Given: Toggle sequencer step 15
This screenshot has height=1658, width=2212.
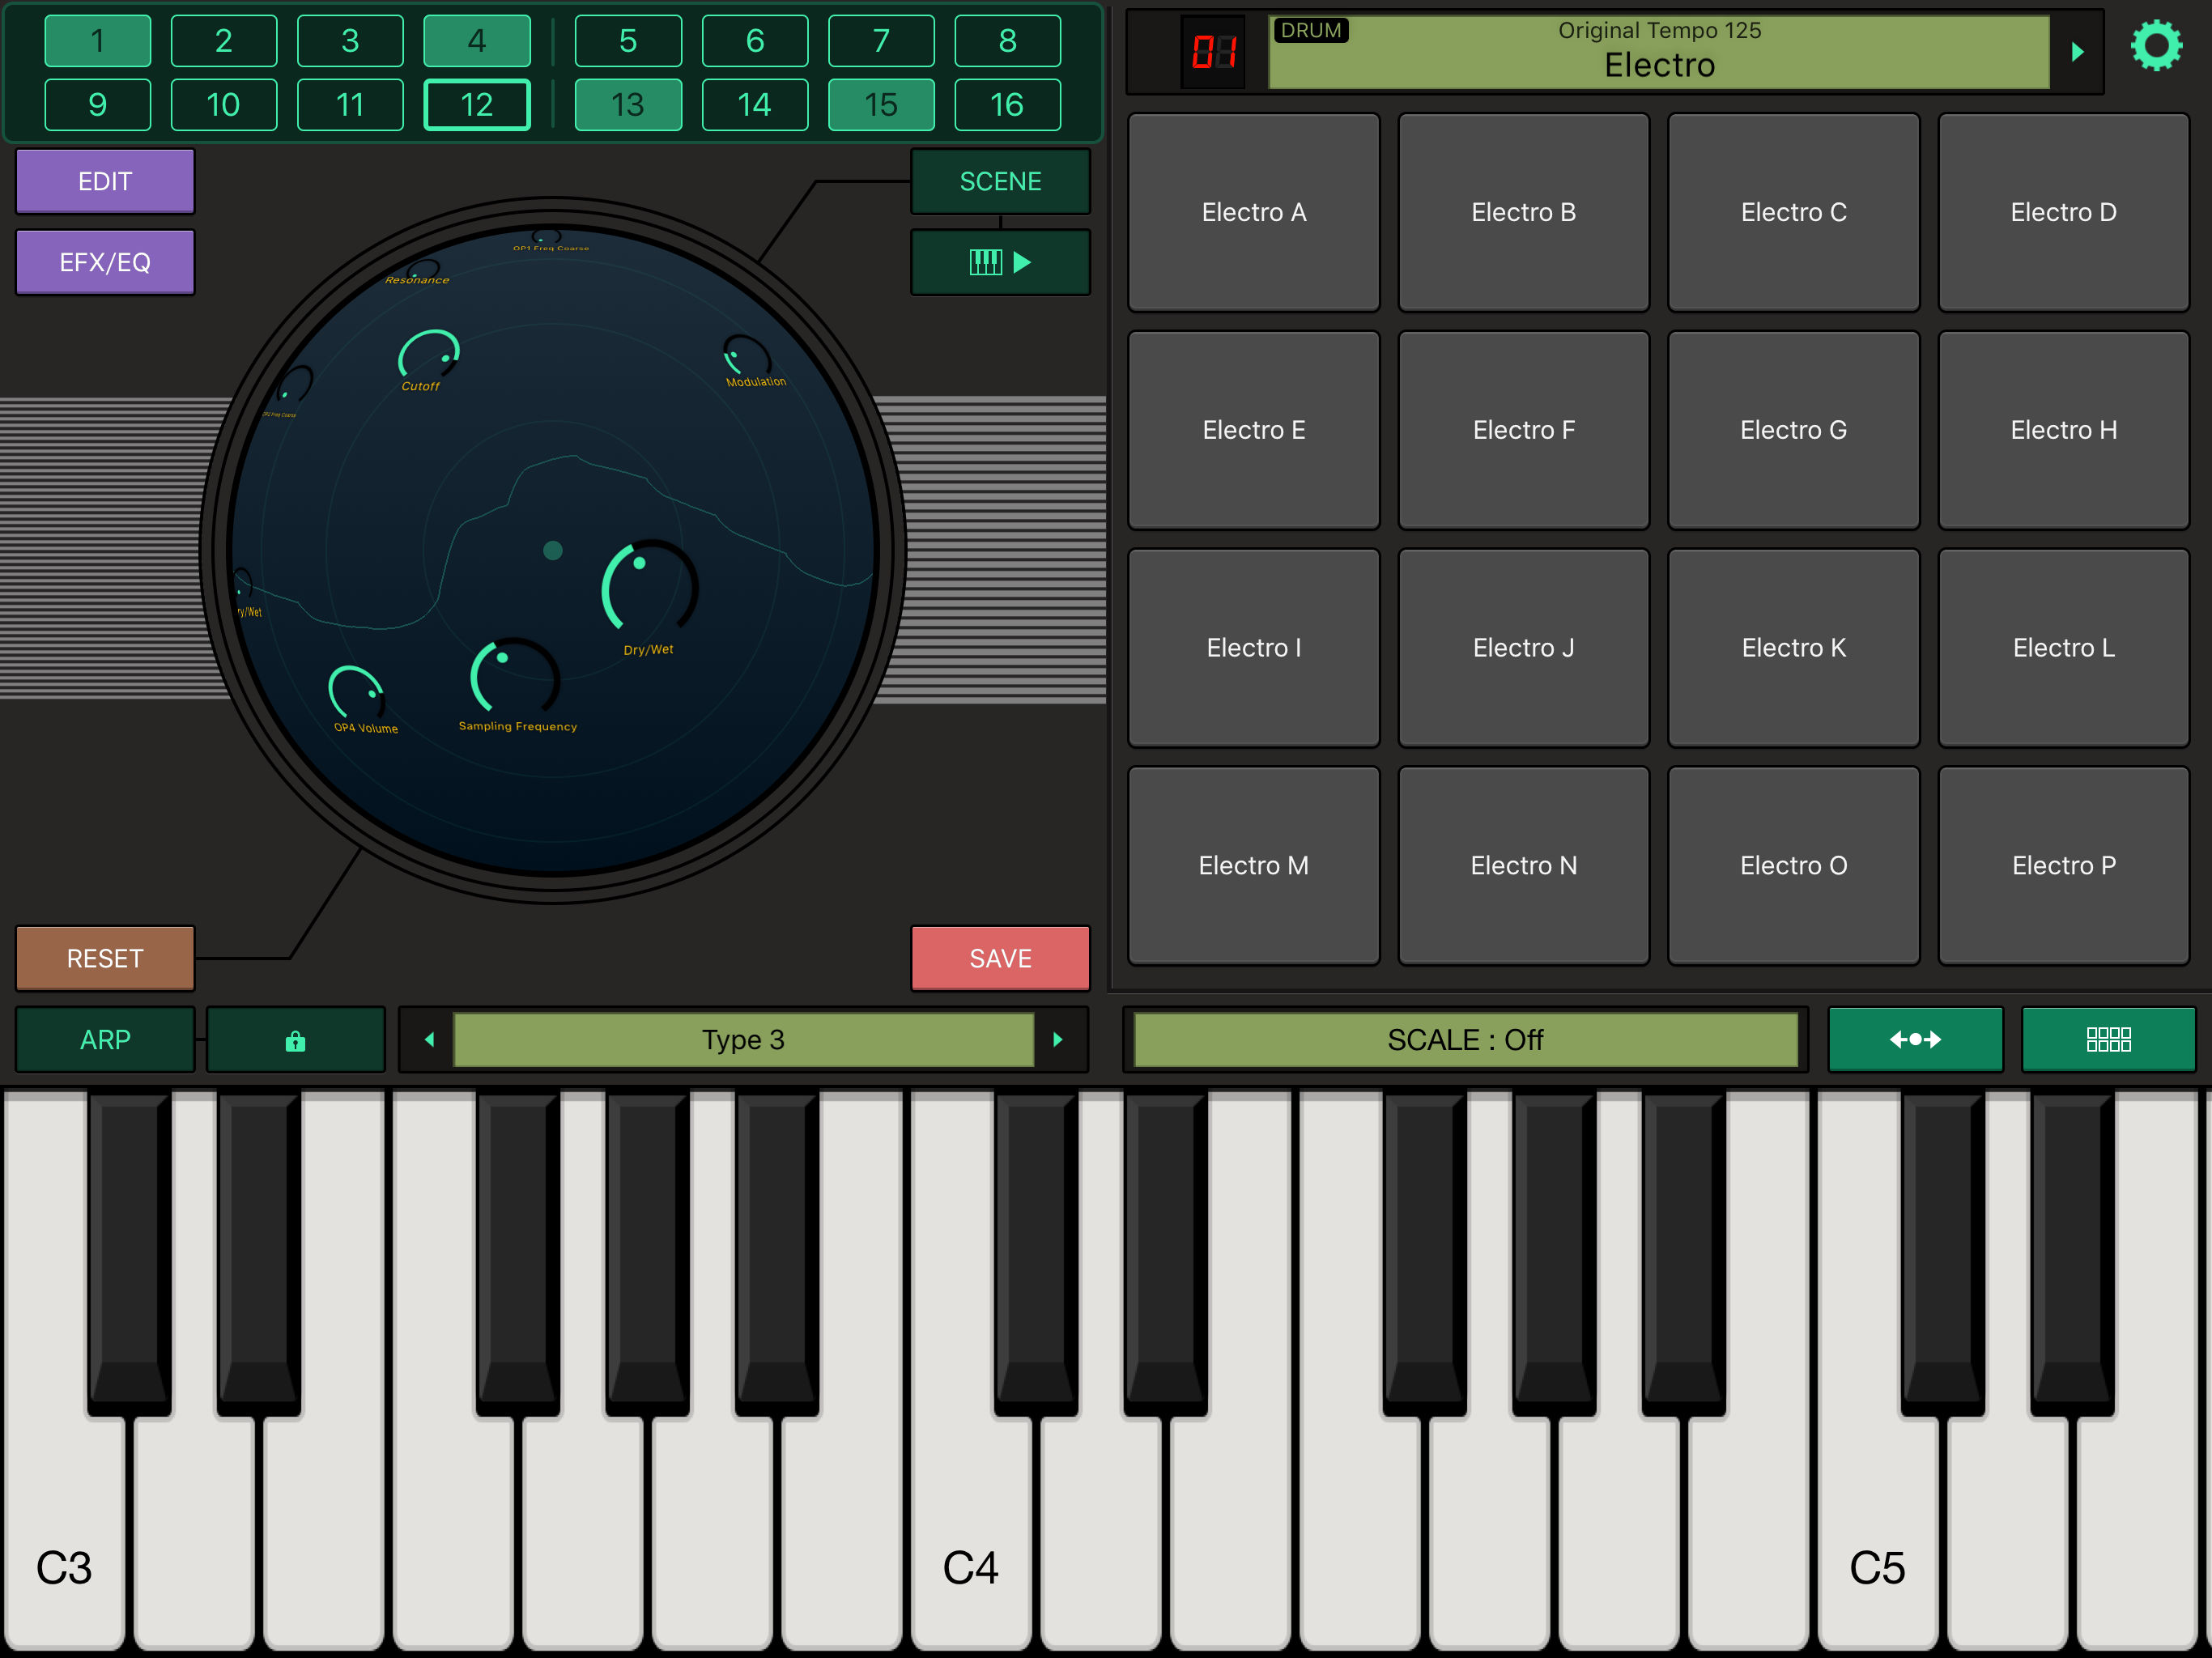Looking at the screenshot, I should (881, 105).
